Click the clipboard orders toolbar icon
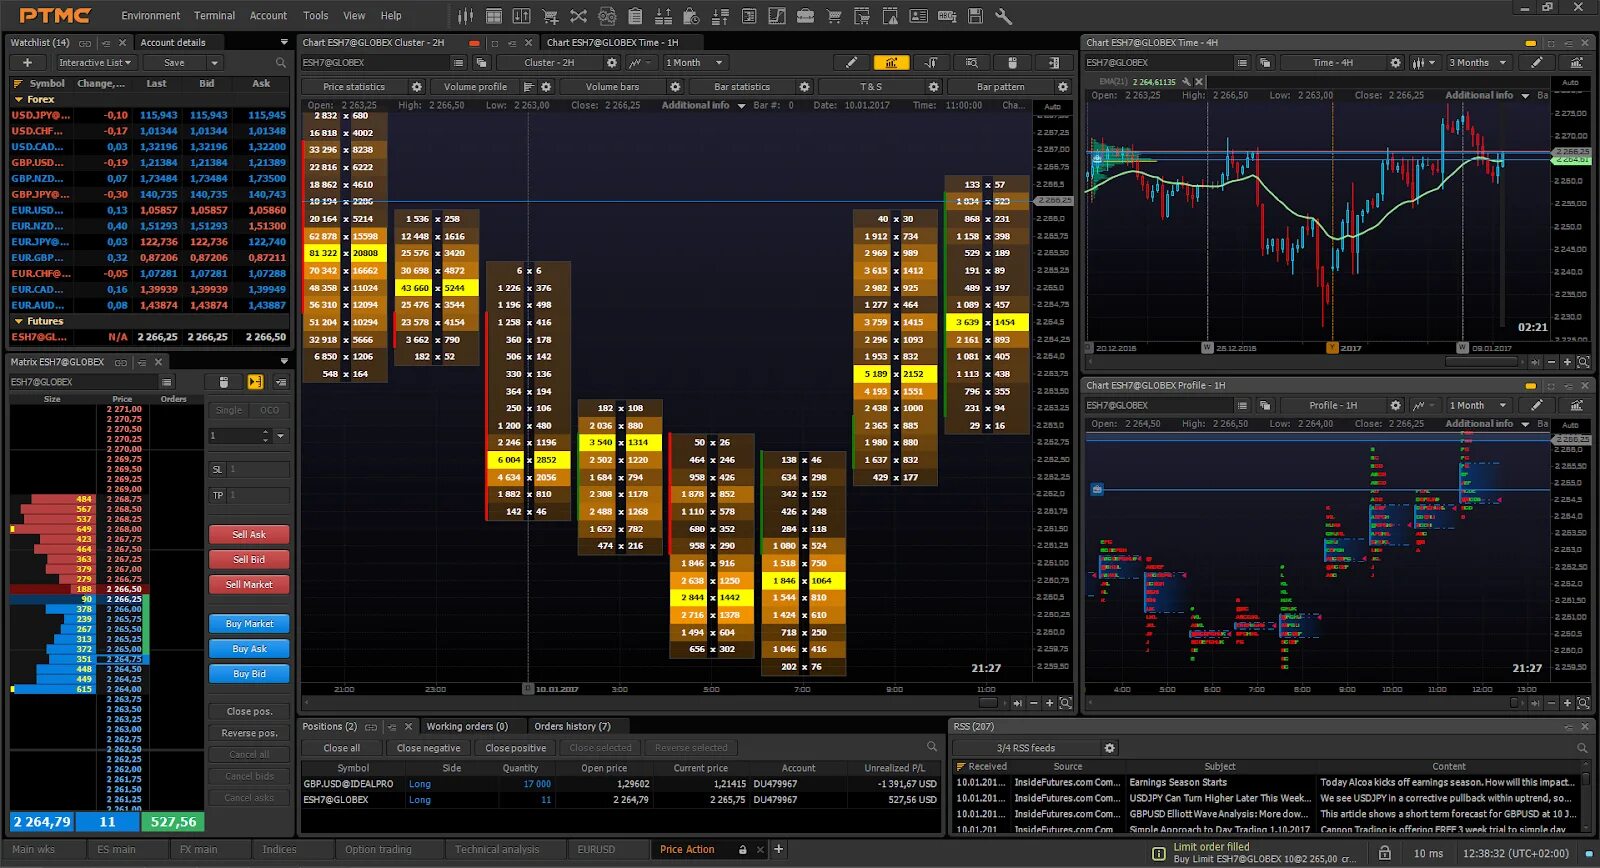The height and width of the screenshot is (868, 1600). pyautogui.click(x=635, y=16)
